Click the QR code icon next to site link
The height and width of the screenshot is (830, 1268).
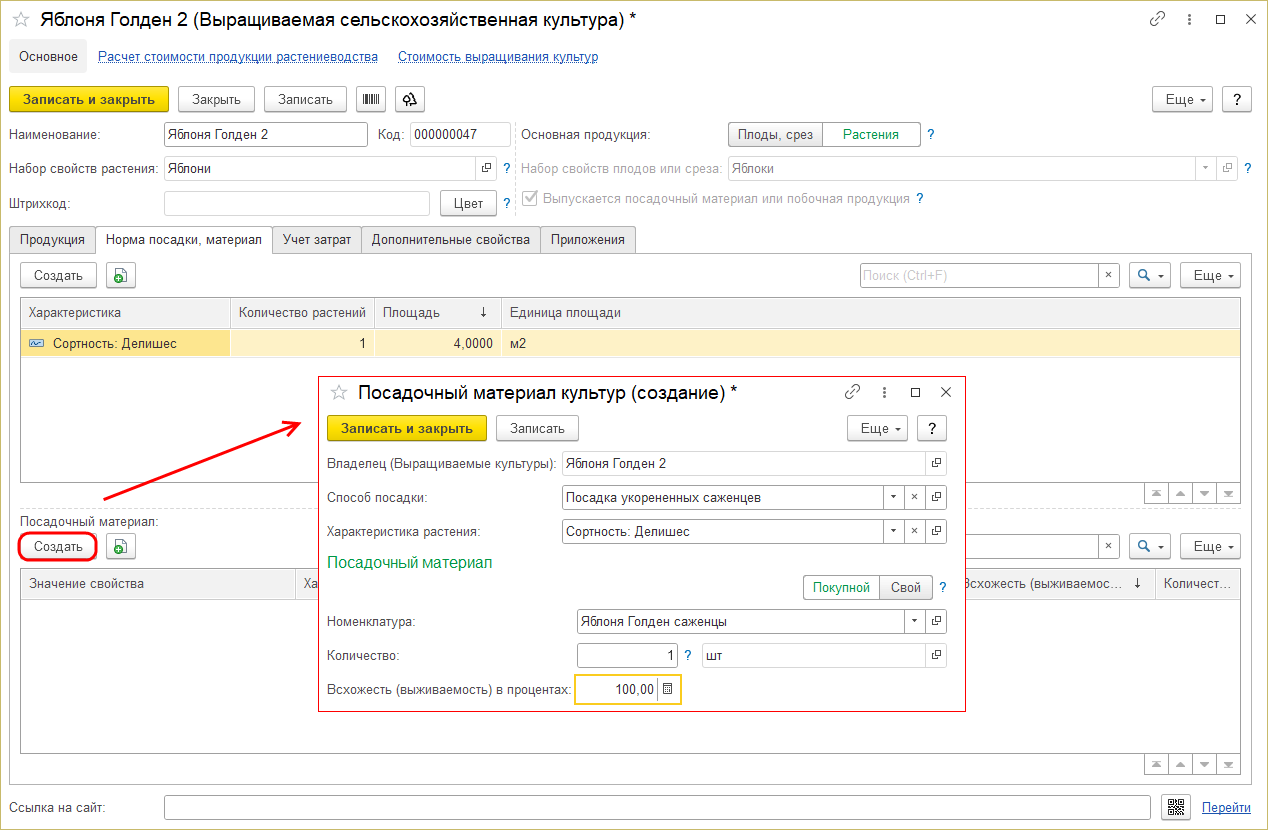(1176, 807)
